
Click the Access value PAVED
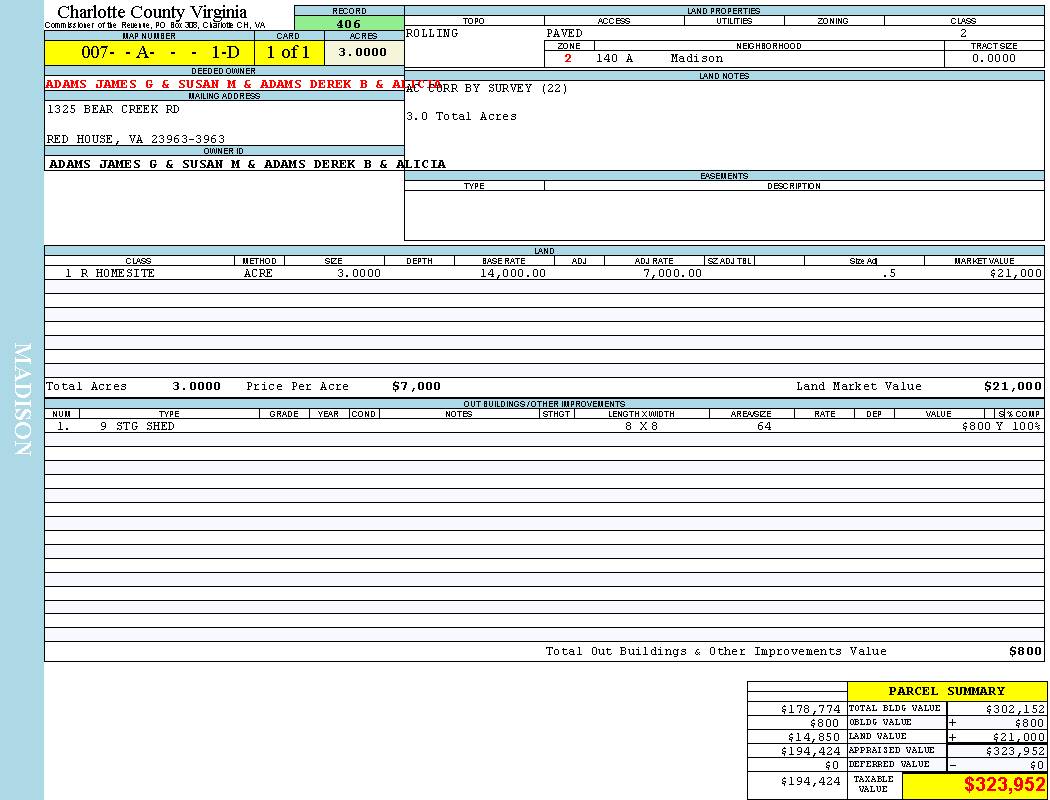tap(564, 33)
